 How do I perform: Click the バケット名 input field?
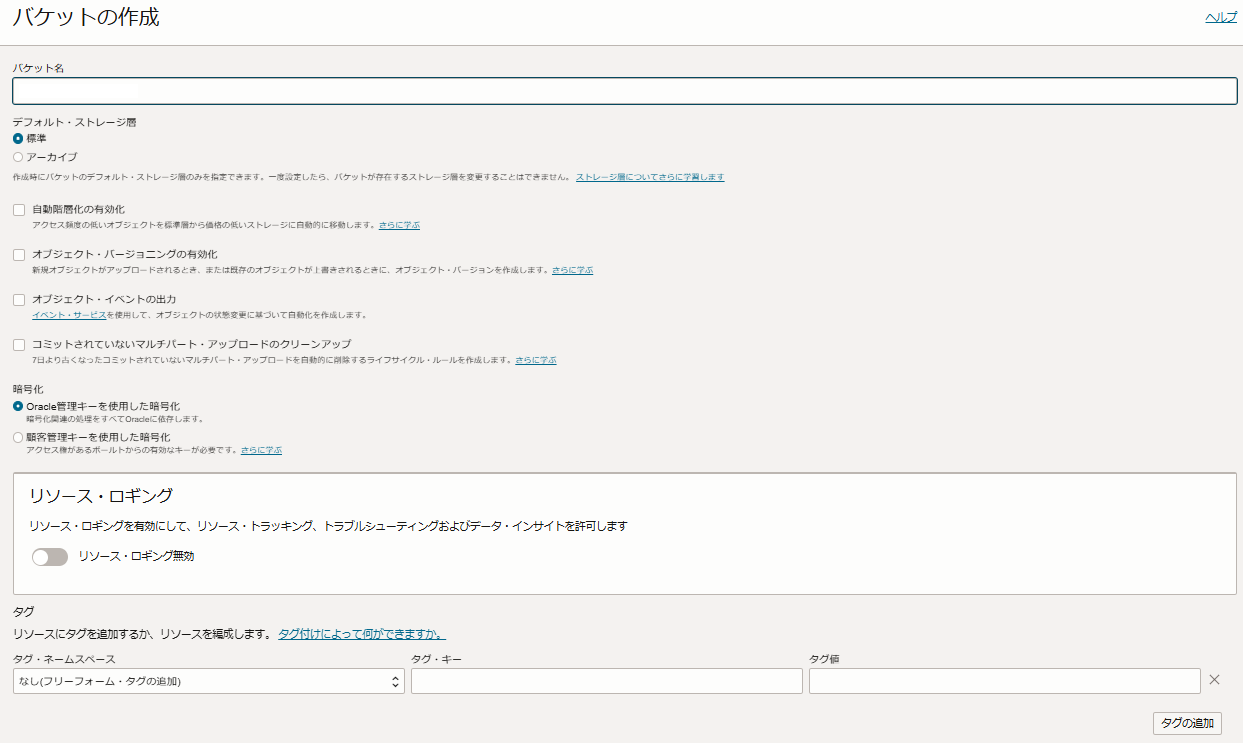624,91
